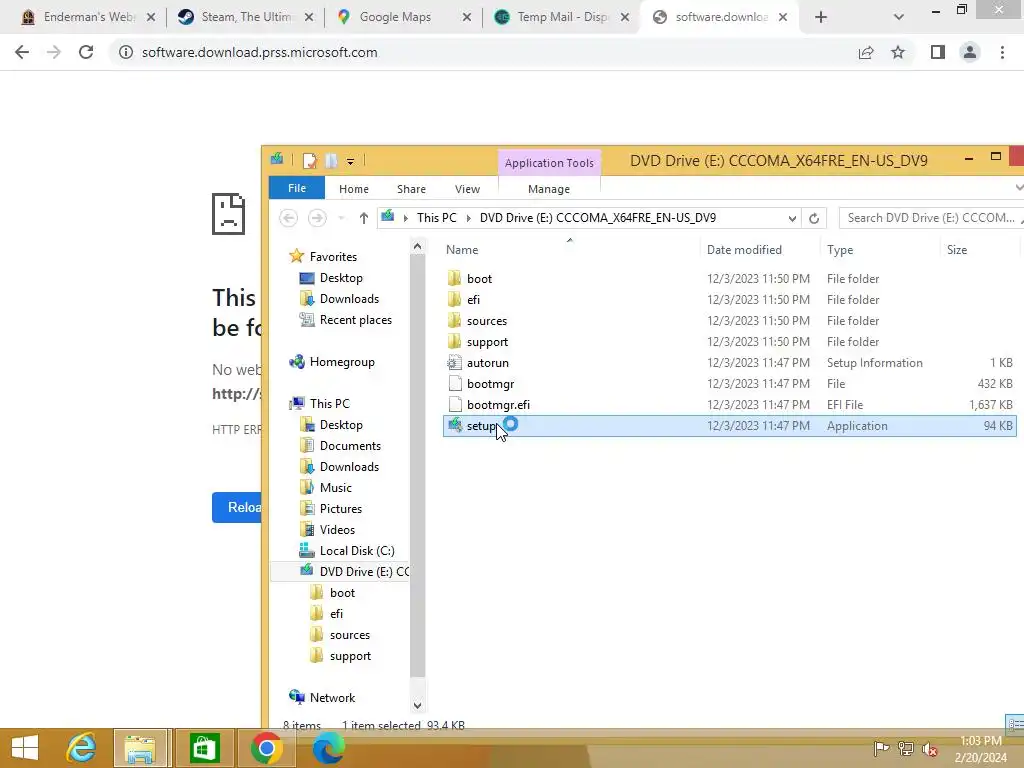Select Network in the navigation pane
The width and height of the screenshot is (1024, 768).
[x=332, y=697]
